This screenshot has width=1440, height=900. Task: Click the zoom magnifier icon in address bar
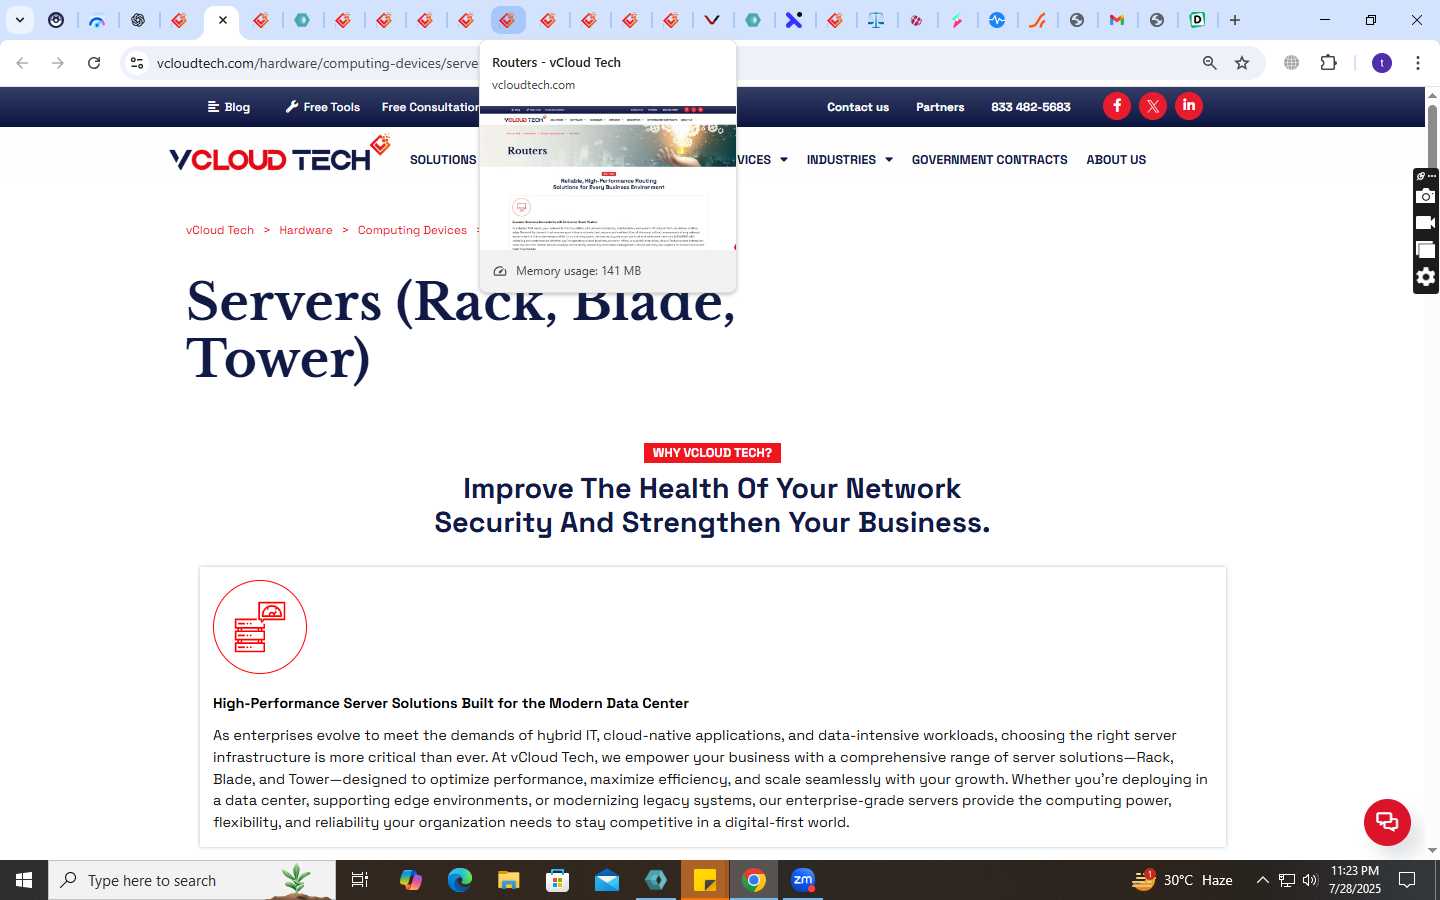(1209, 63)
